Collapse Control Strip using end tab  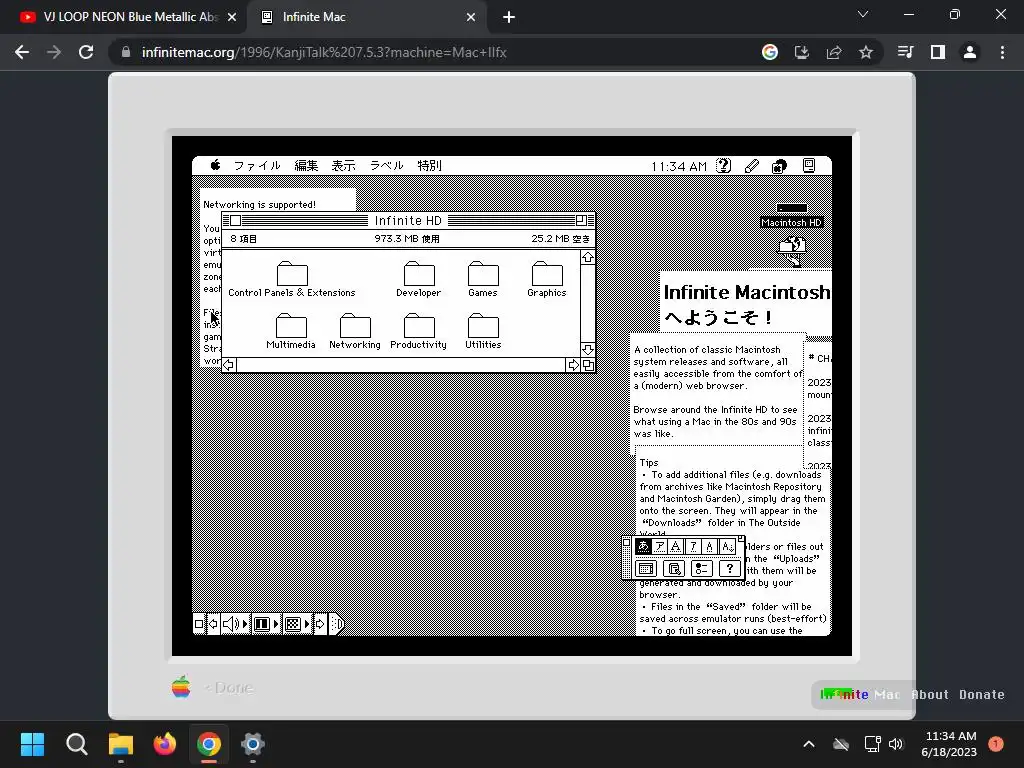[x=337, y=624]
